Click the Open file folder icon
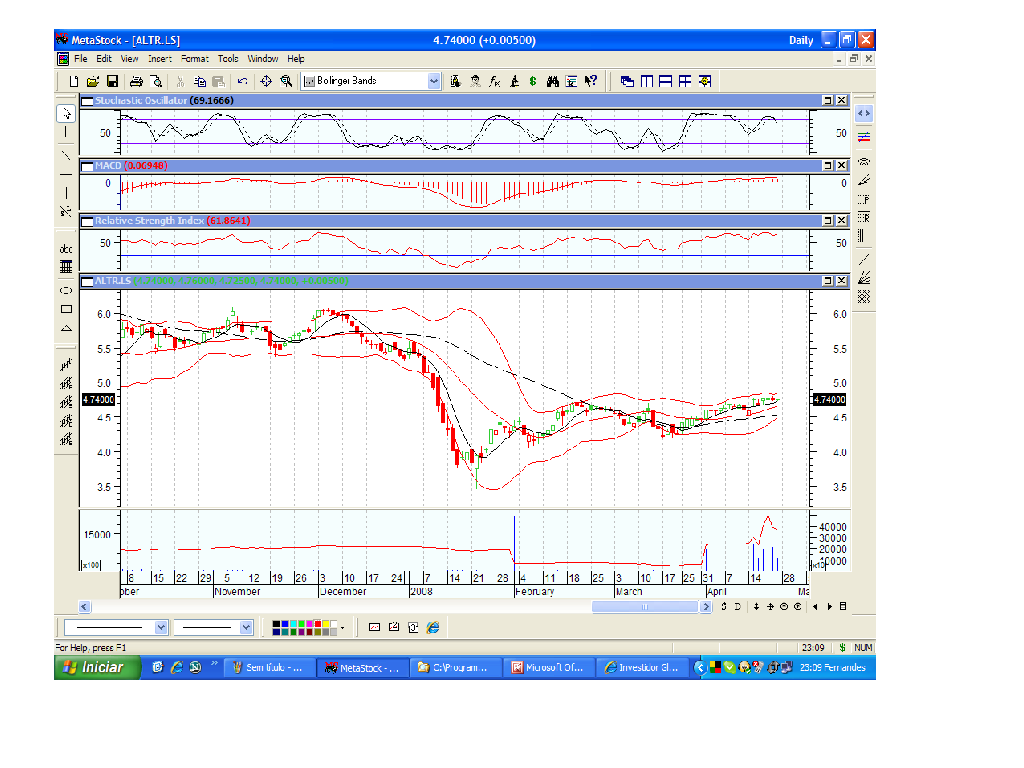The image size is (1024, 768). point(93,81)
